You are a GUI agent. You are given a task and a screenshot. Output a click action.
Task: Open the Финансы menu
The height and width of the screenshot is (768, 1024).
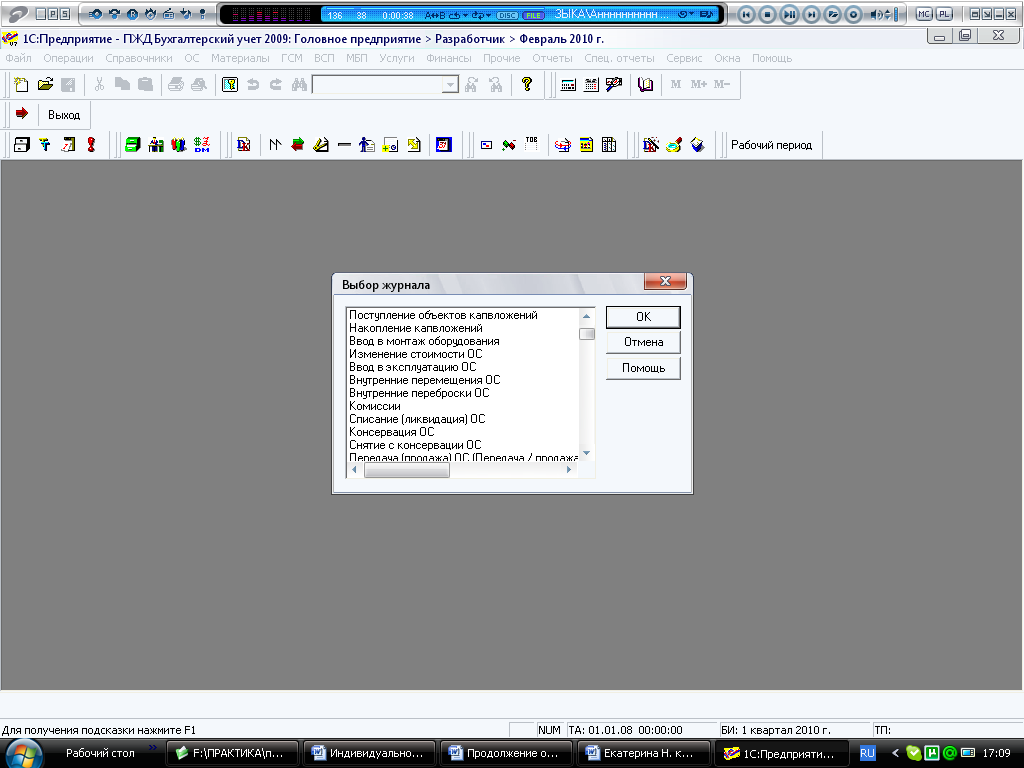tap(449, 58)
